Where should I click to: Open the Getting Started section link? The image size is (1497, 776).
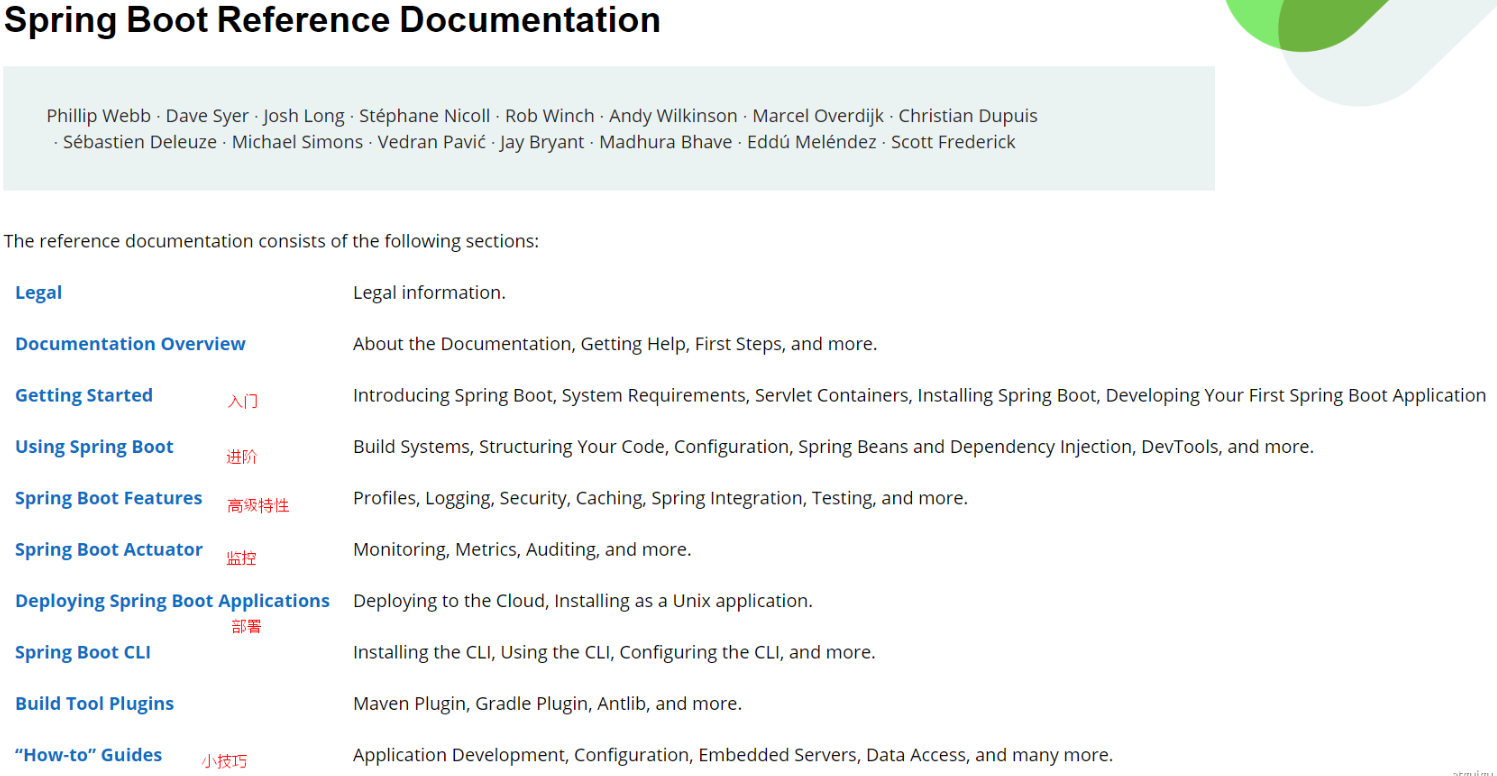(84, 395)
